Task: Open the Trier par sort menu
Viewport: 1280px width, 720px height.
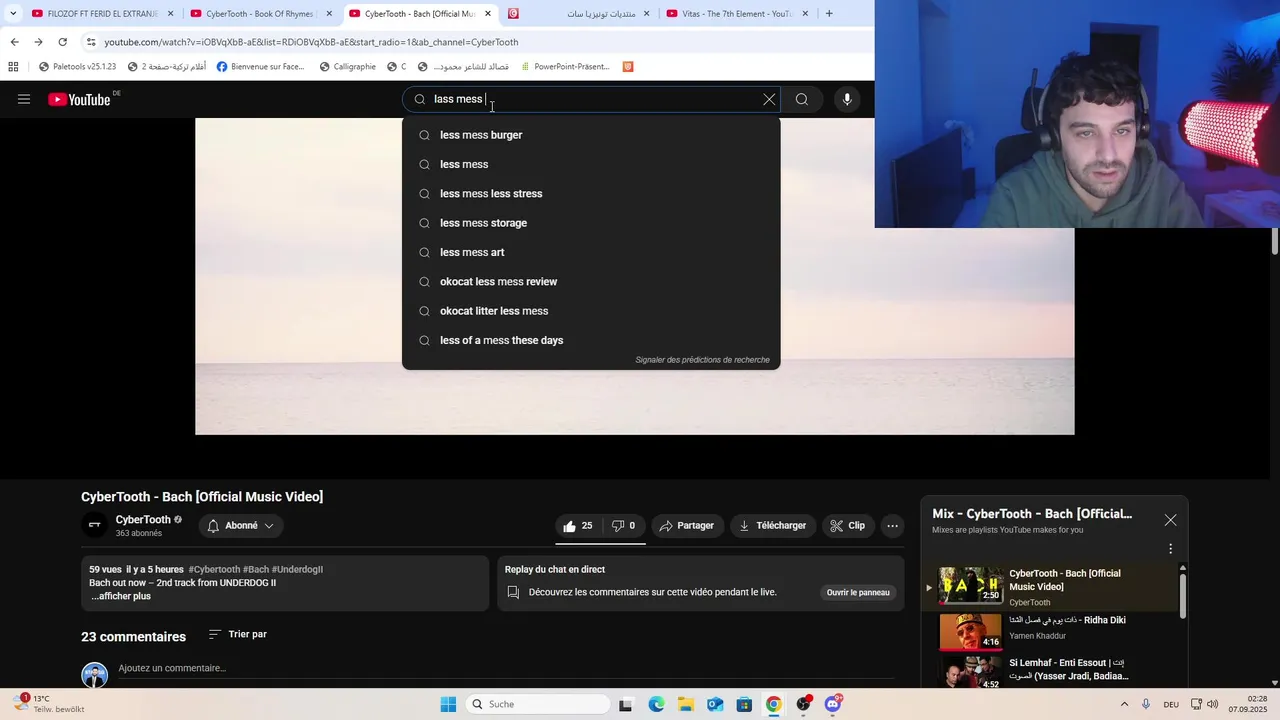Action: tap(238, 634)
